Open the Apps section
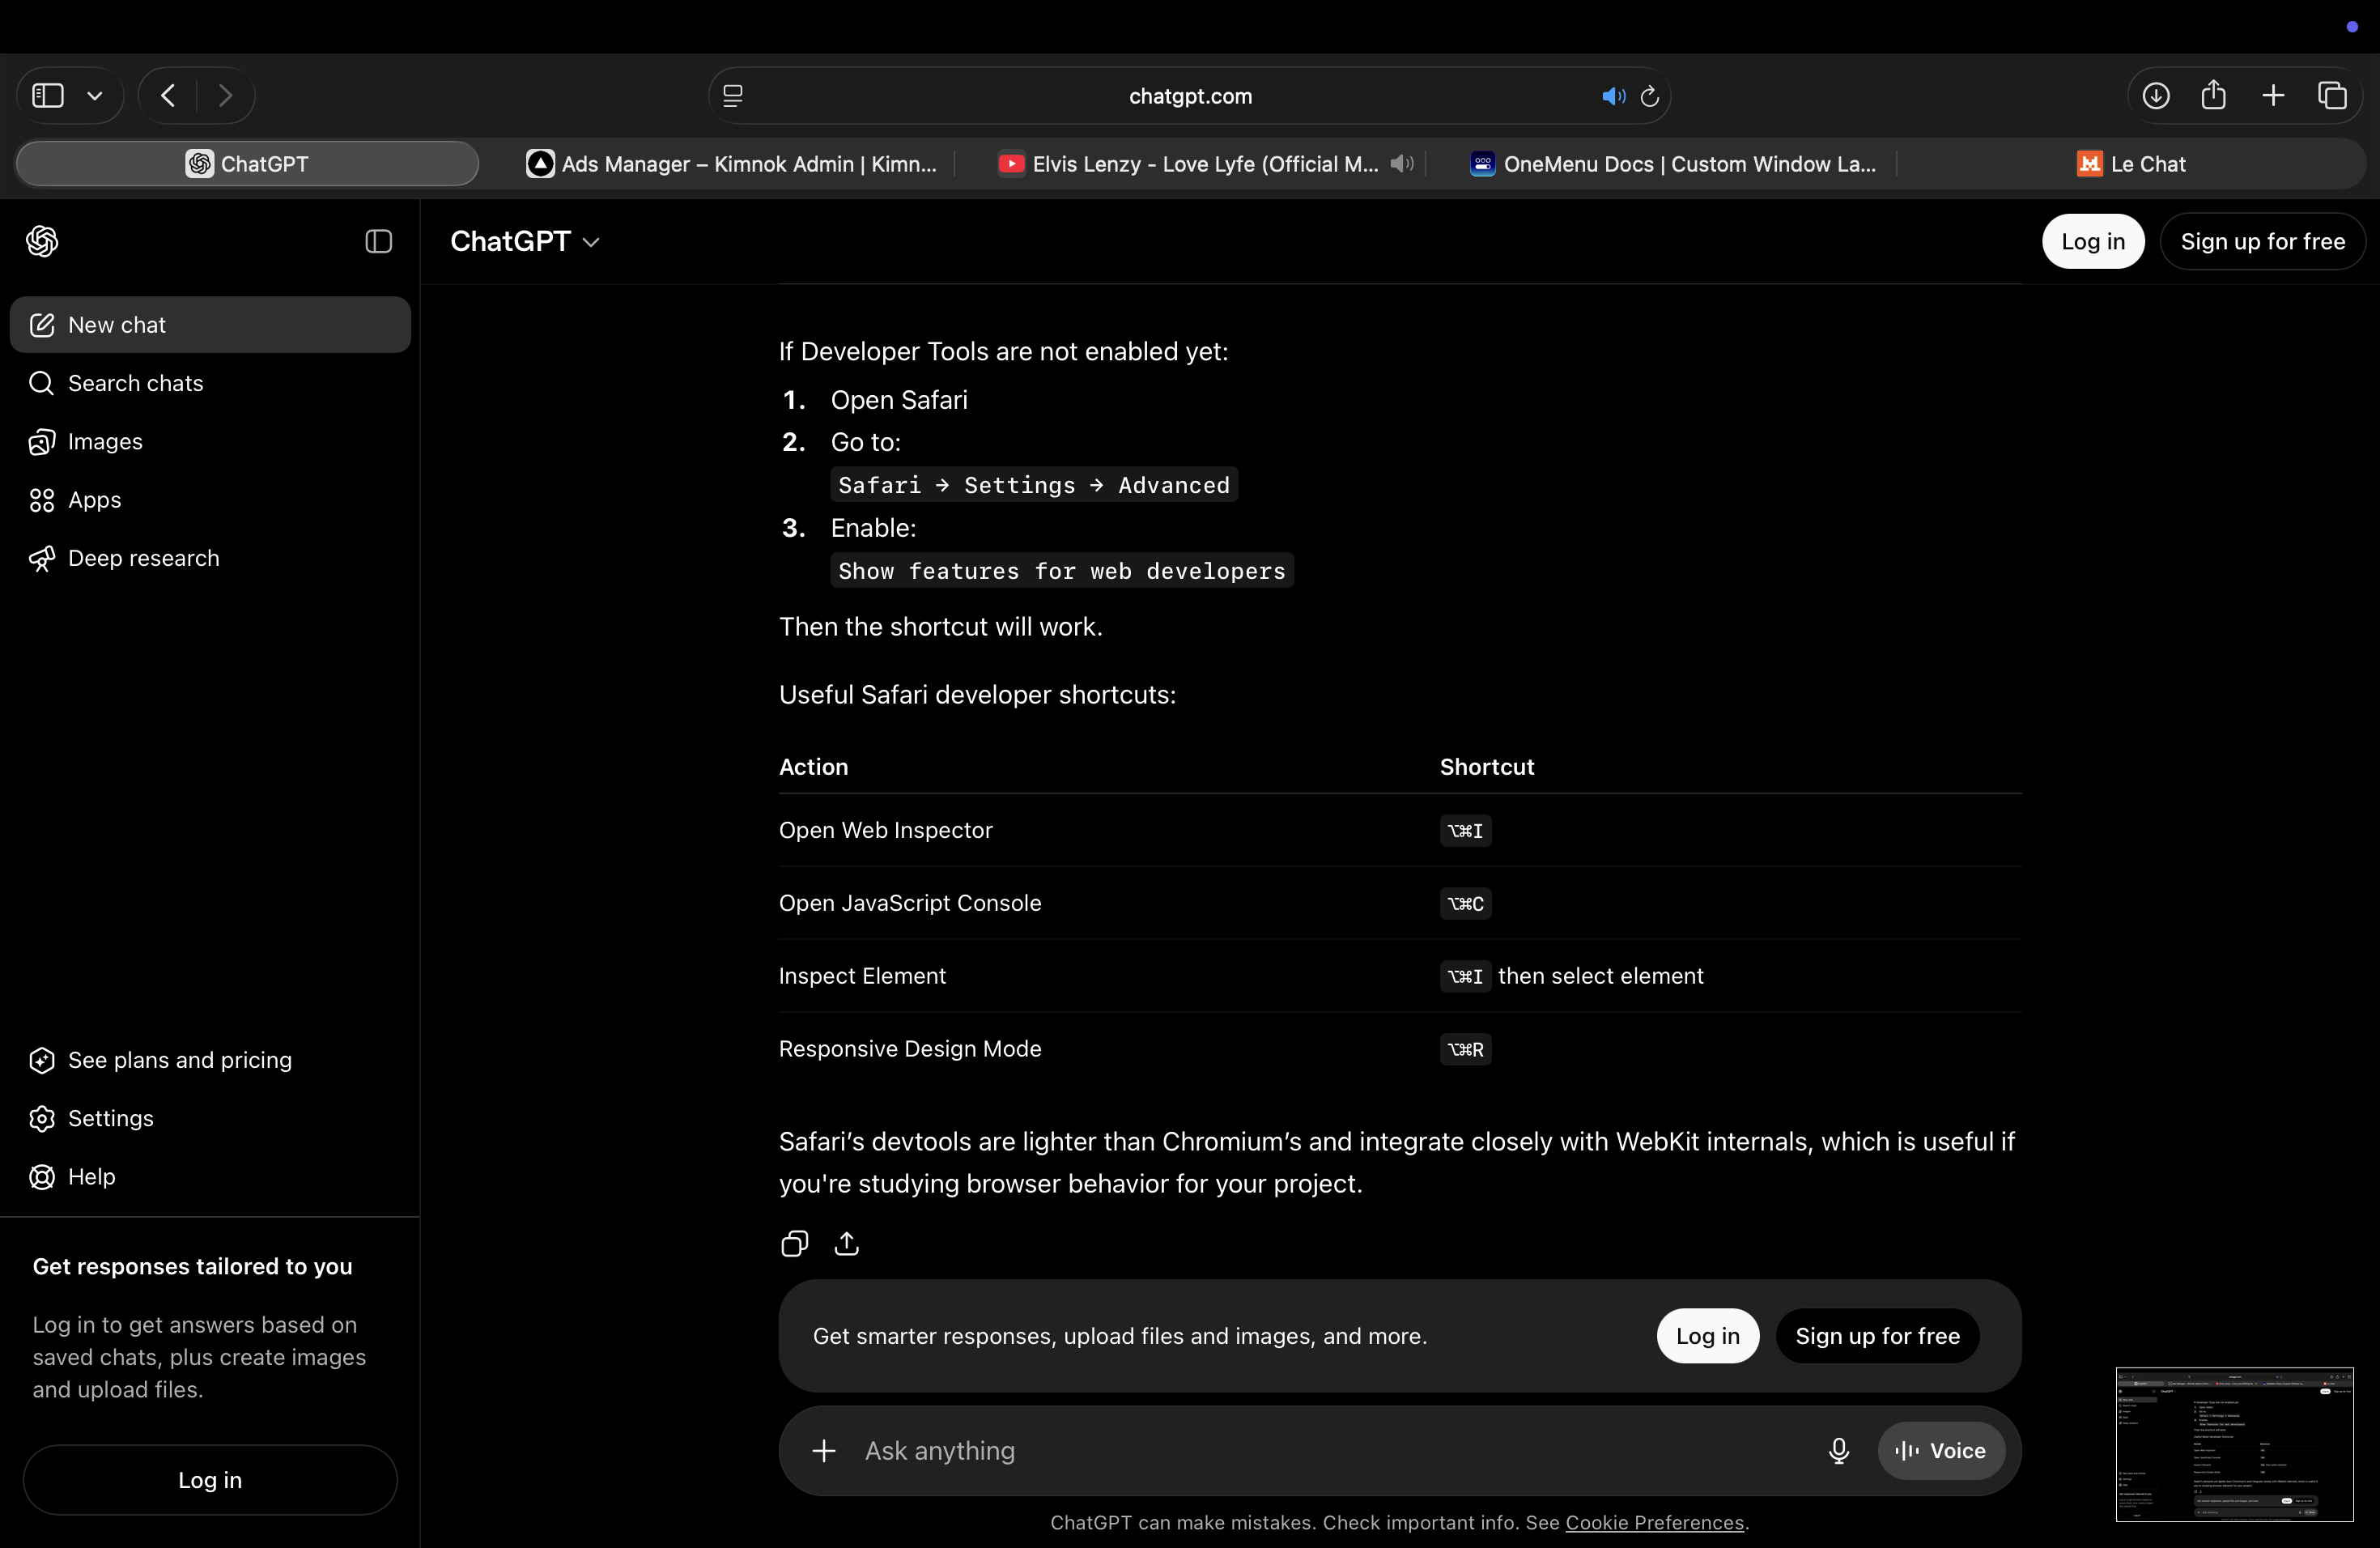The image size is (2380, 1548). pyautogui.click(x=210, y=500)
